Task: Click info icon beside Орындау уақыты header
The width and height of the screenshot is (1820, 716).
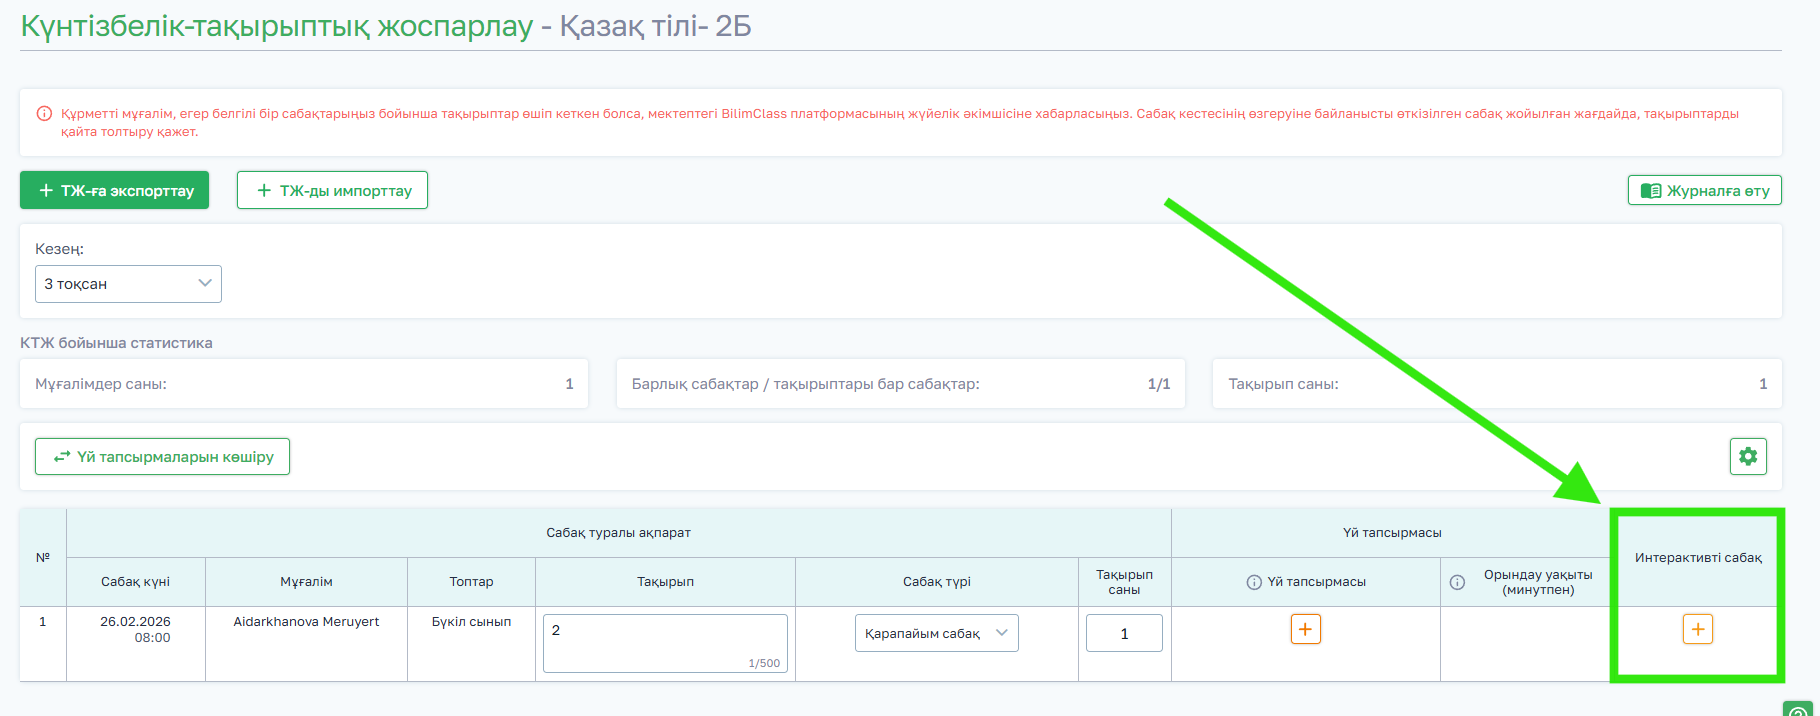Action: click(1457, 582)
